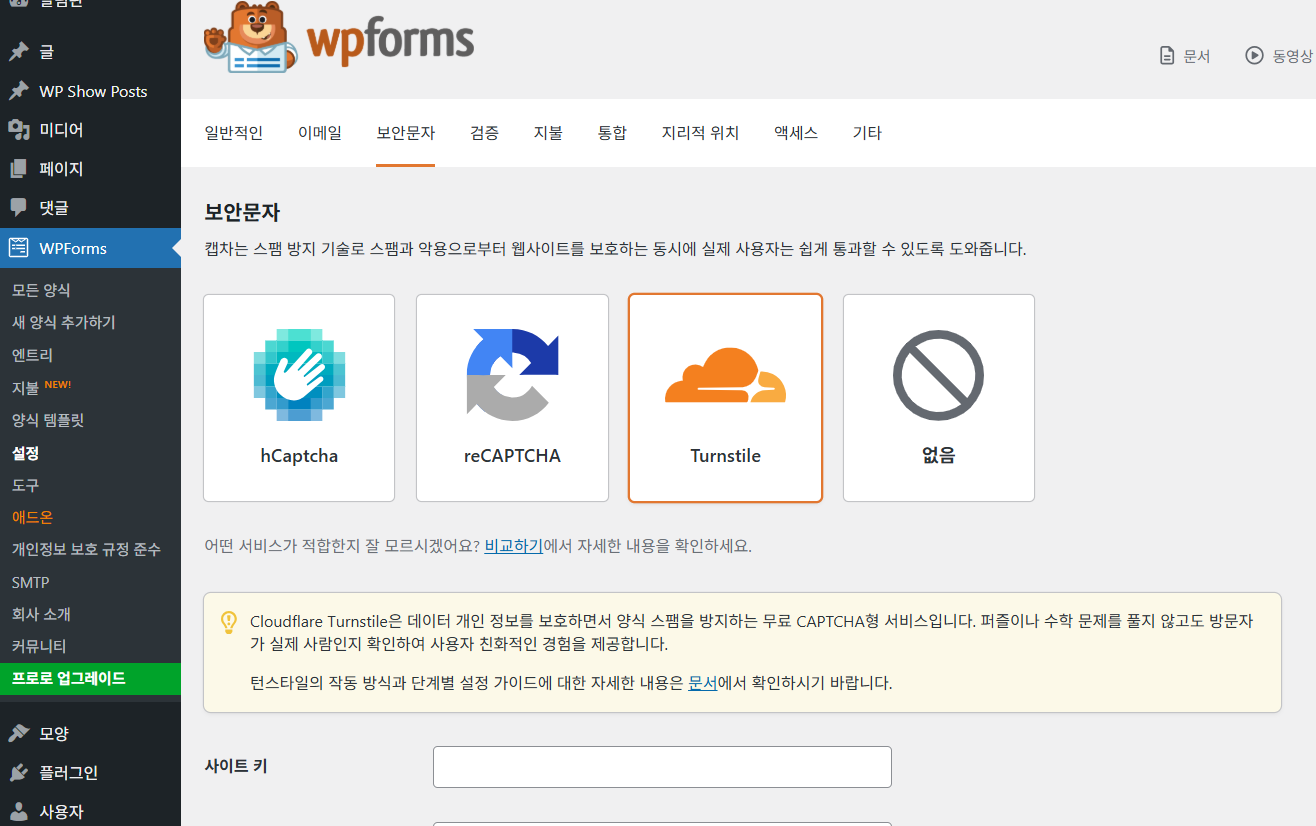Select the hCaptcha option card
Image resolution: width=1316 pixels, height=826 pixels.
tap(299, 398)
